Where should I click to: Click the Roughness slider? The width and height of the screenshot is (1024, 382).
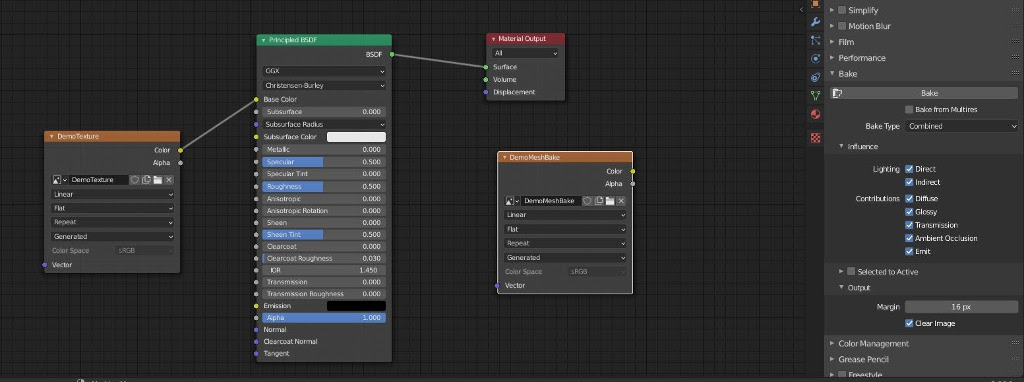coord(324,187)
